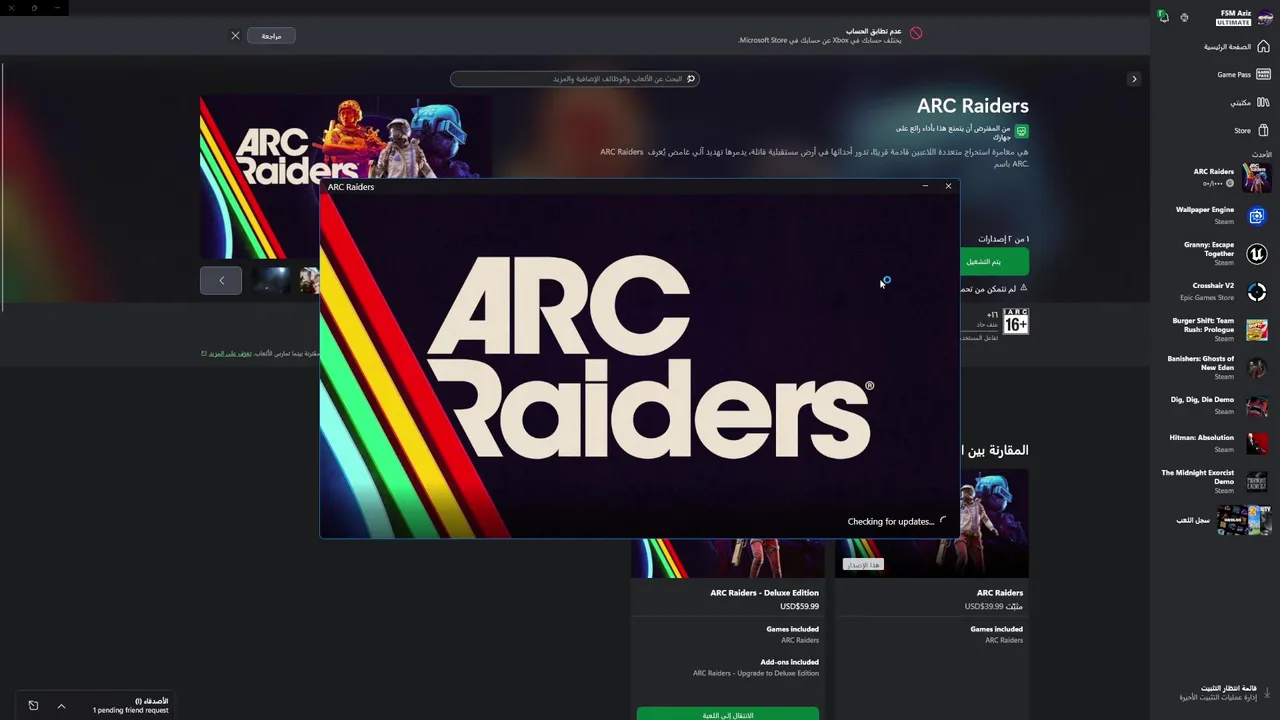Screen dimensions: 1280x720
Task: Click the gallery previous arrow button
Action: (x=221, y=280)
